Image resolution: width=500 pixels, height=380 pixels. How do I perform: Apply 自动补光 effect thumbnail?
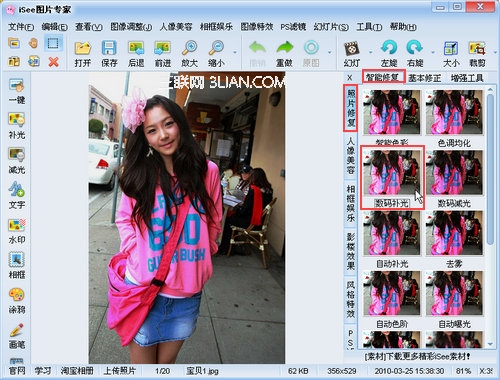point(392,233)
